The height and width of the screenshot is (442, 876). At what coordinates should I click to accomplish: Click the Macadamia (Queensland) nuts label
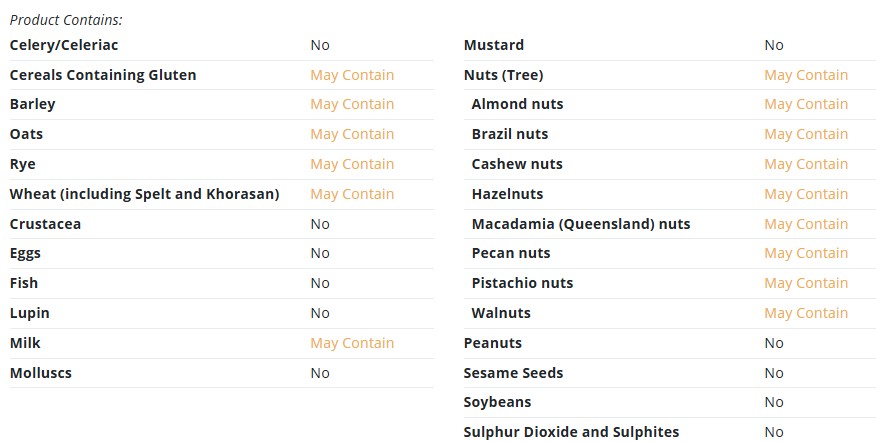(581, 224)
